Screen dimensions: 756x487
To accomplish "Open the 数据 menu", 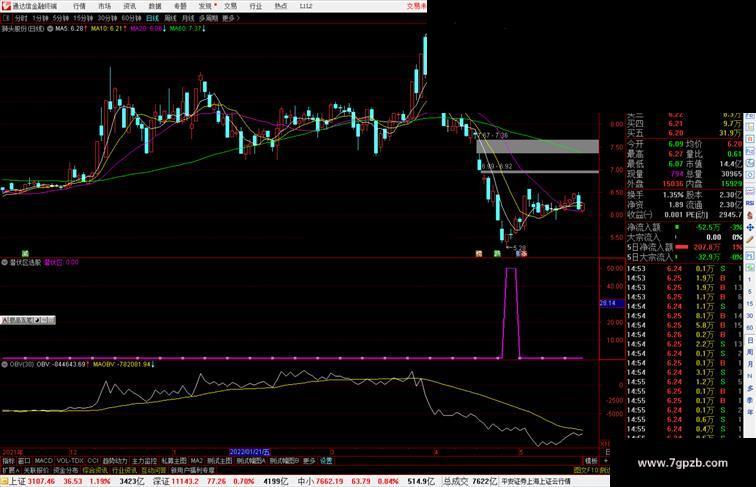I will pyautogui.click(x=155, y=6).
